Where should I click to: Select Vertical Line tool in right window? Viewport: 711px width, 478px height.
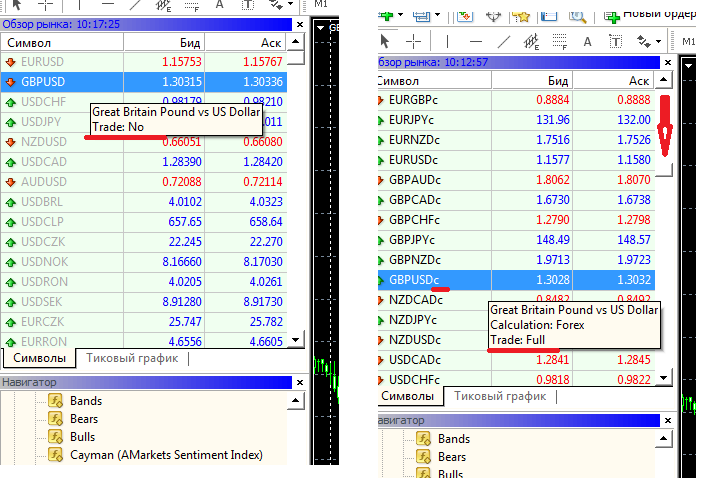click(x=447, y=42)
